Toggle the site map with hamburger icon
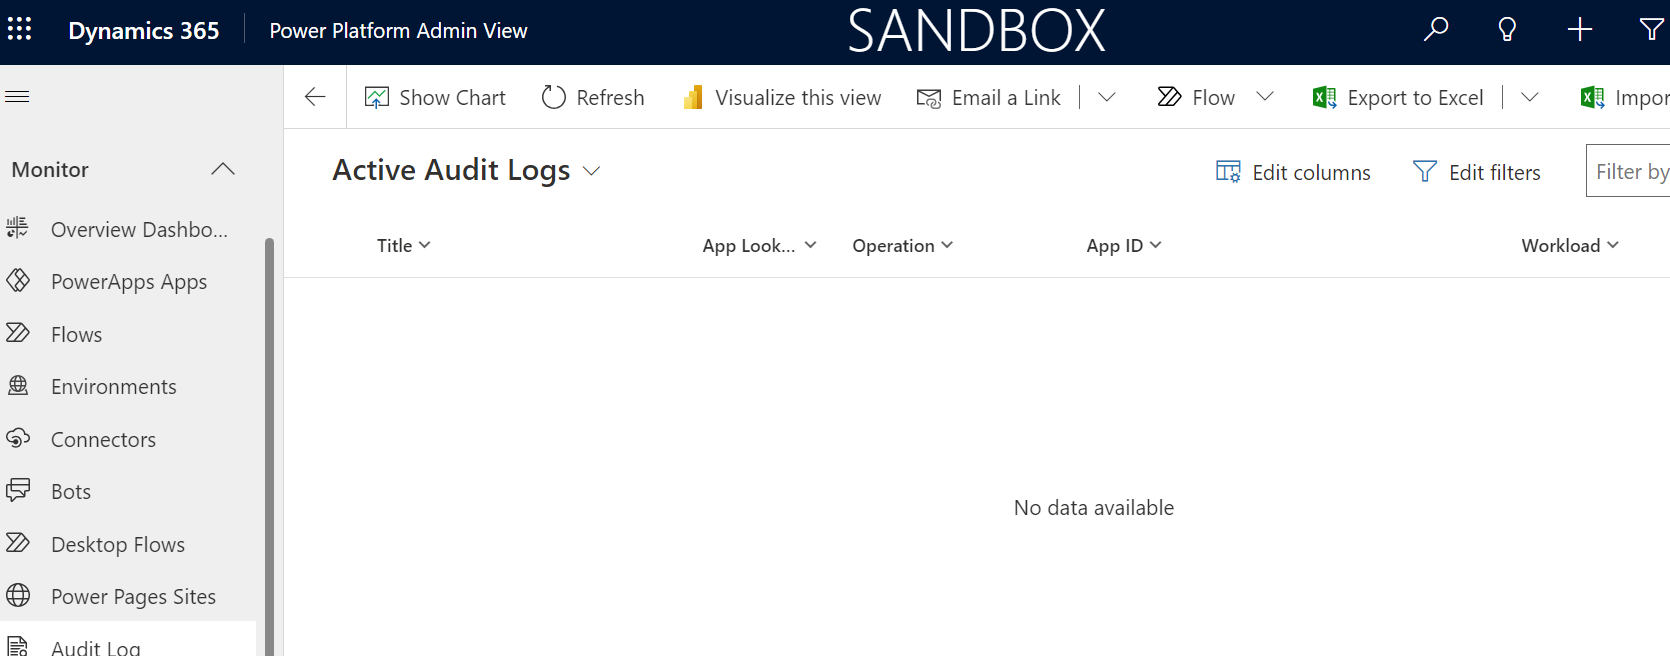The width and height of the screenshot is (1670, 656). coord(17,96)
